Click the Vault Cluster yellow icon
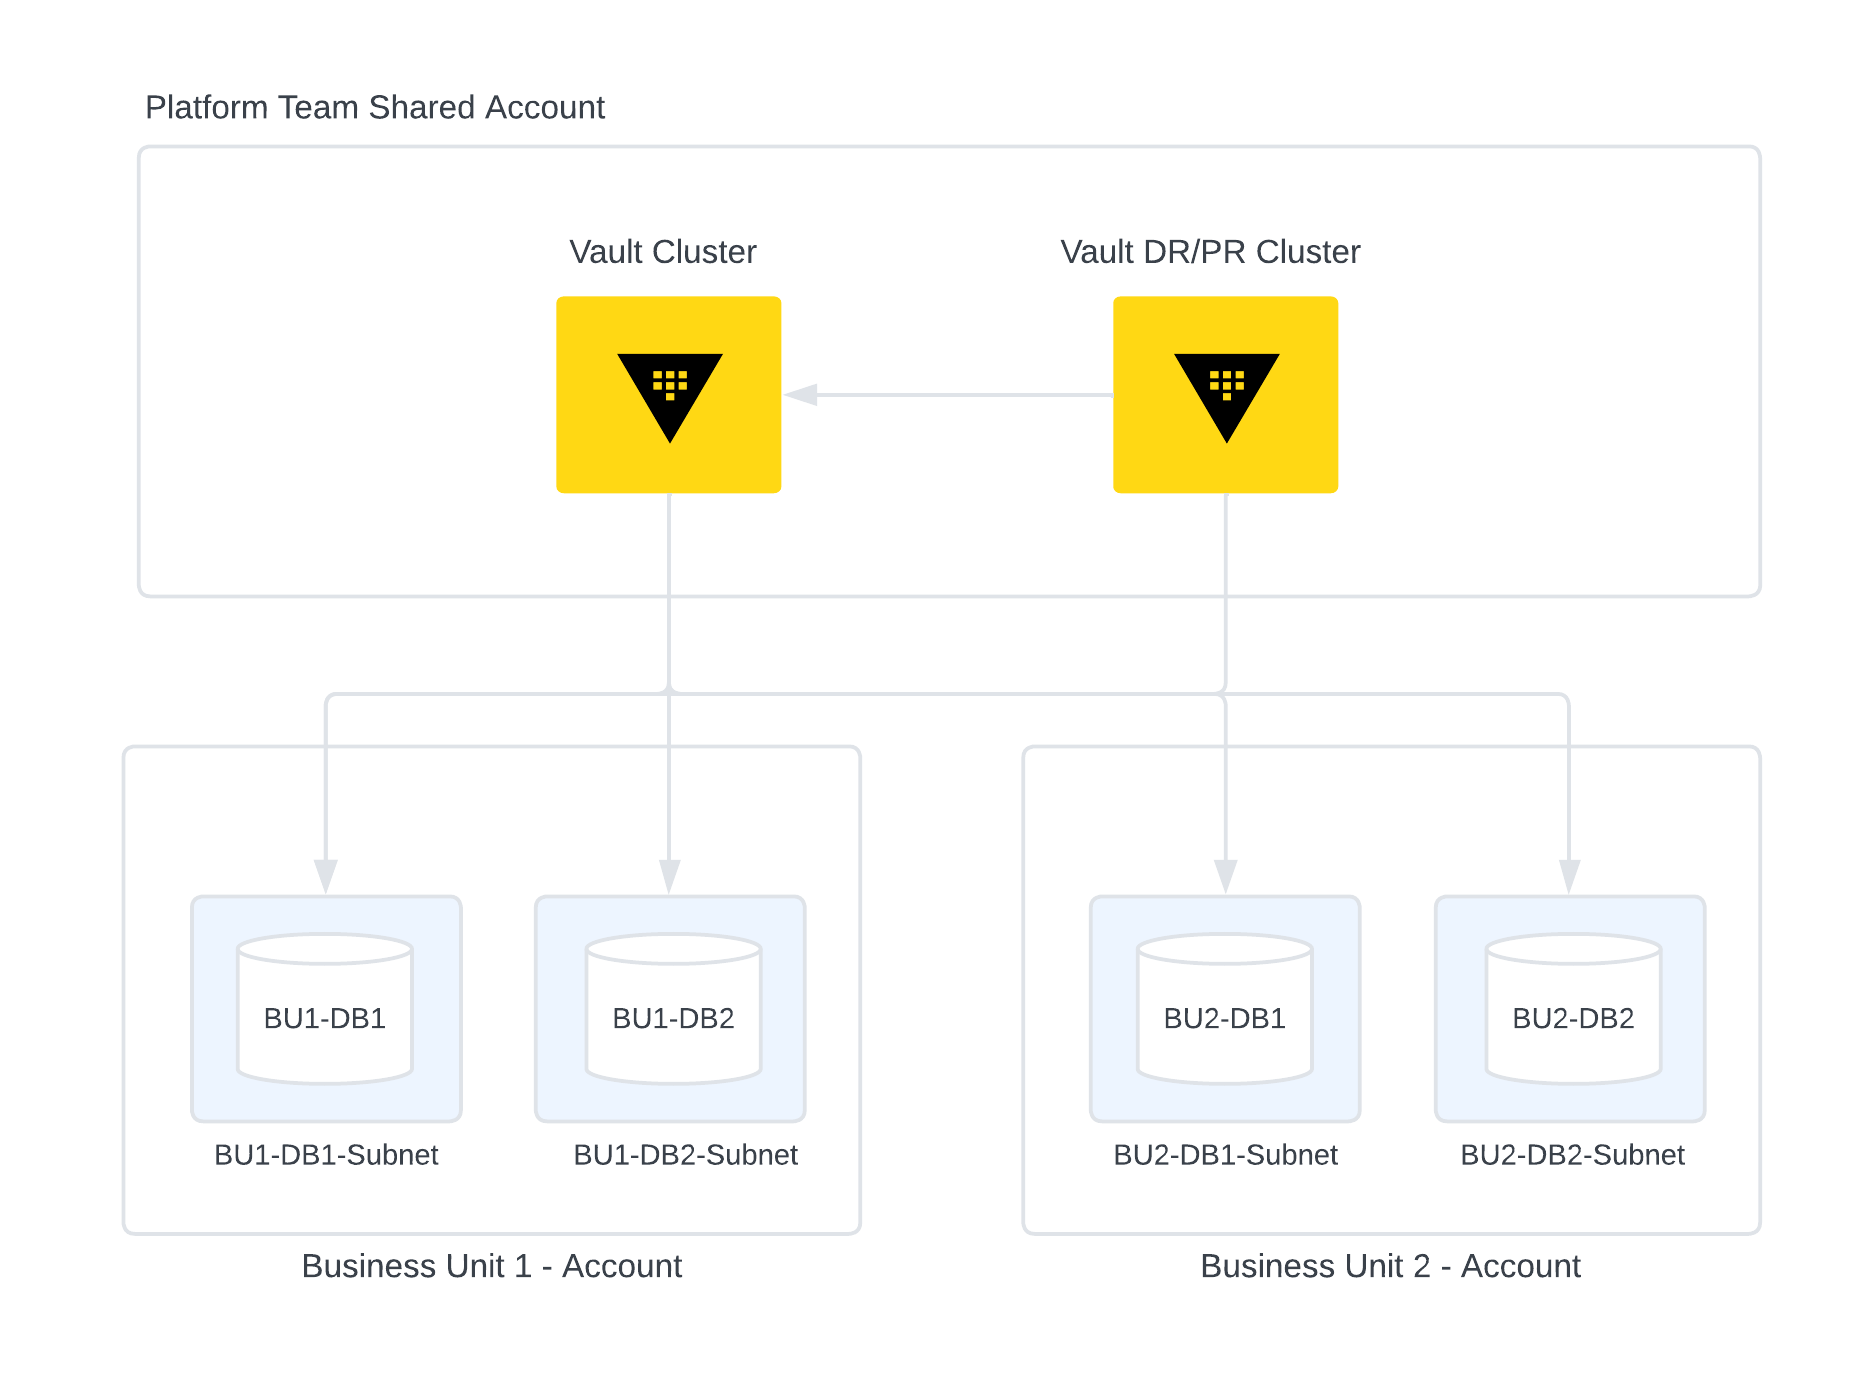This screenshot has height=1384, width=1873. click(x=668, y=394)
